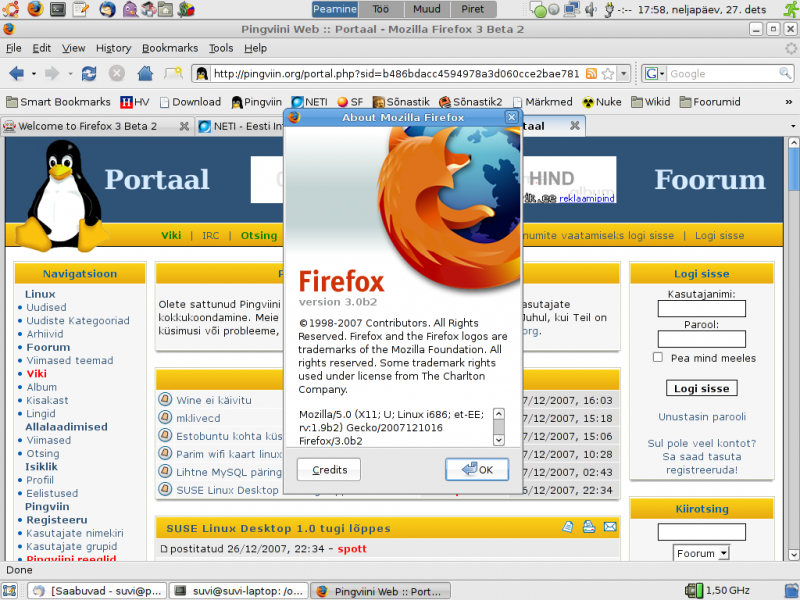Reload the page with the refresh icon
800x600 pixels.
click(89, 73)
